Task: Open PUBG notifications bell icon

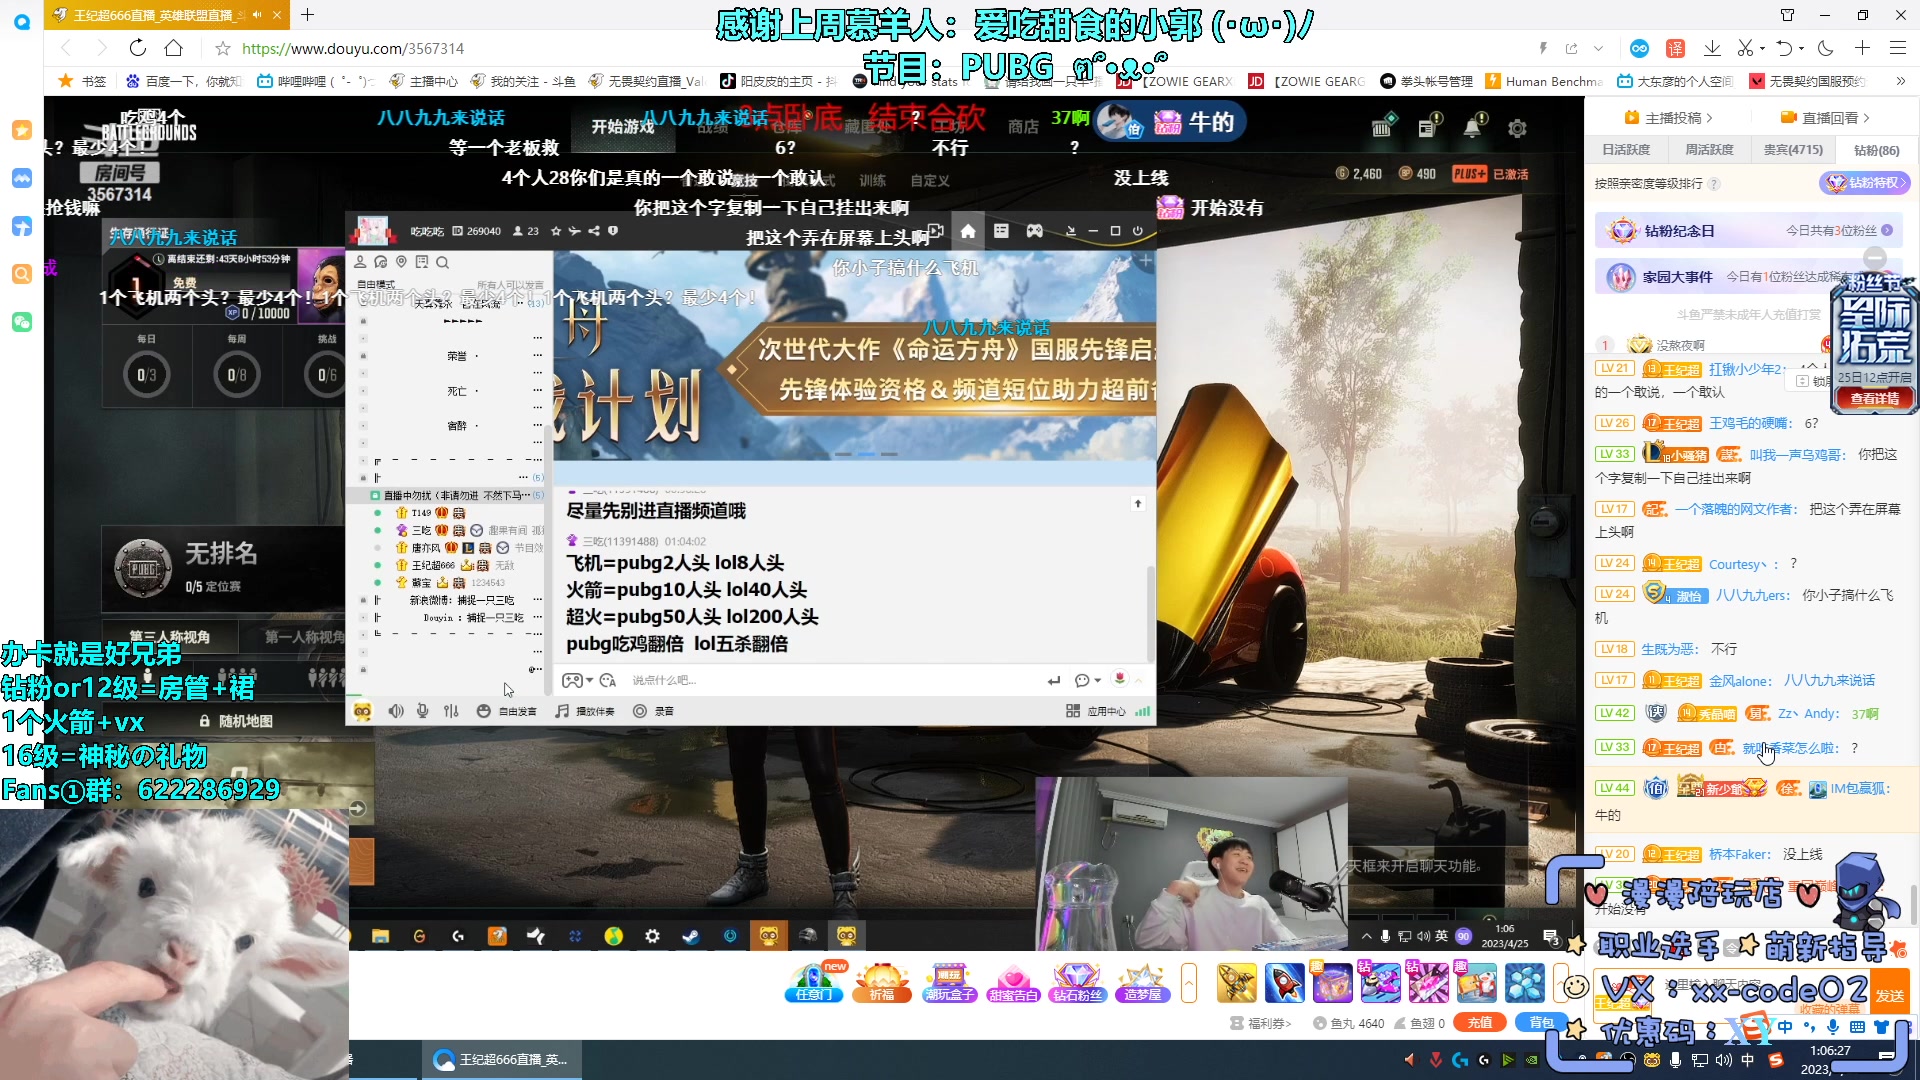Action: (1473, 127)
